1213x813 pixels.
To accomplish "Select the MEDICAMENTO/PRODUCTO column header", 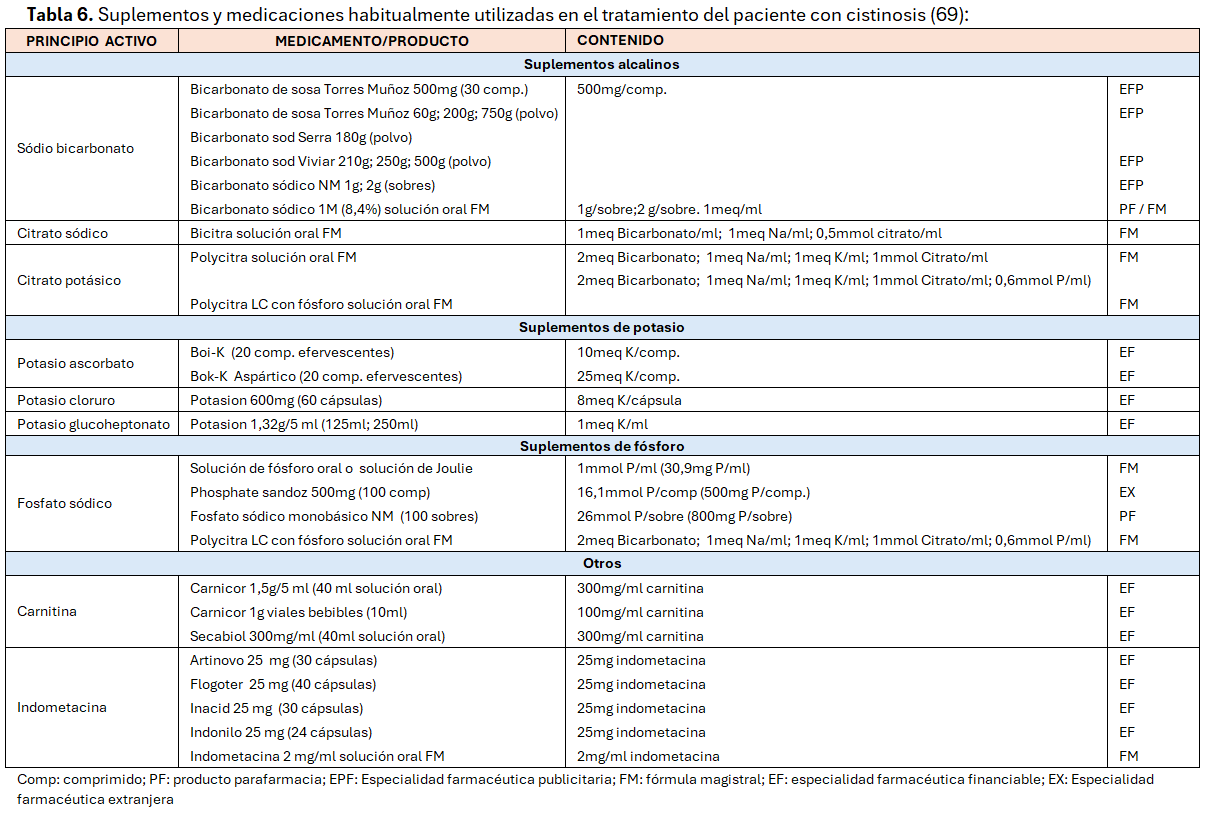I will [x=371, y=41].
